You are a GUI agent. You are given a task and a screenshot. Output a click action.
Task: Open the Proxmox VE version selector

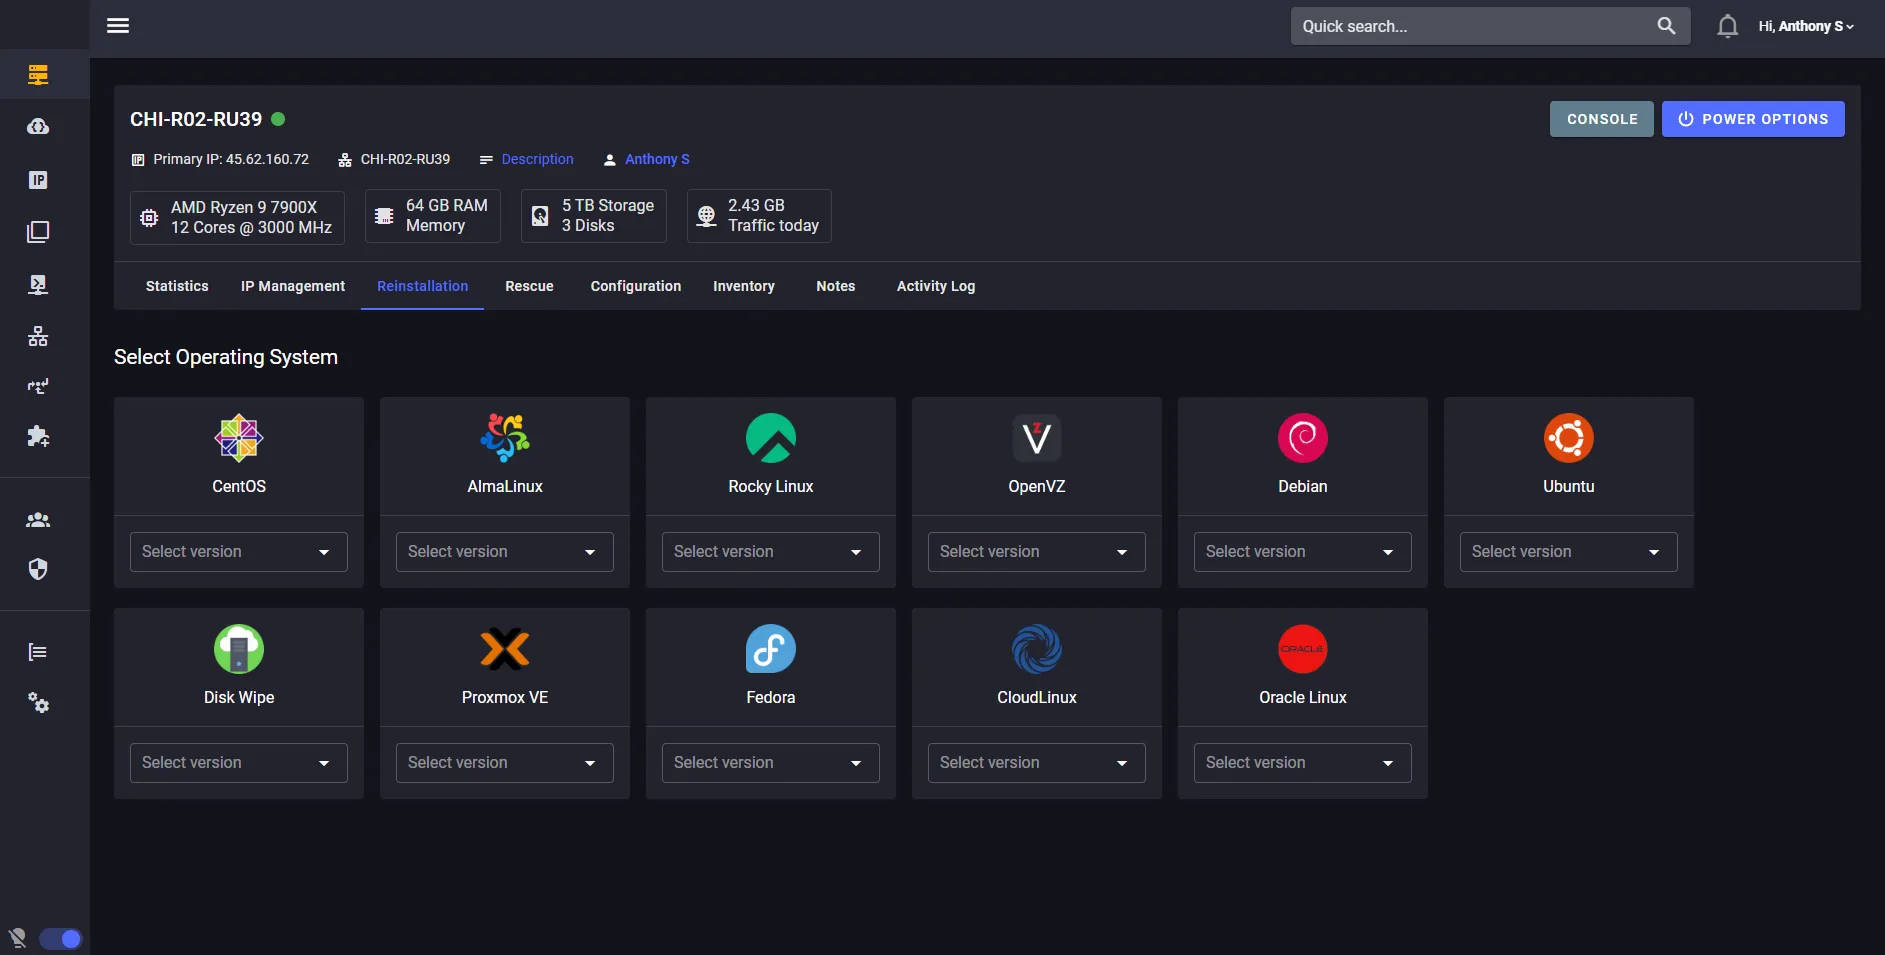pos(504,762)
